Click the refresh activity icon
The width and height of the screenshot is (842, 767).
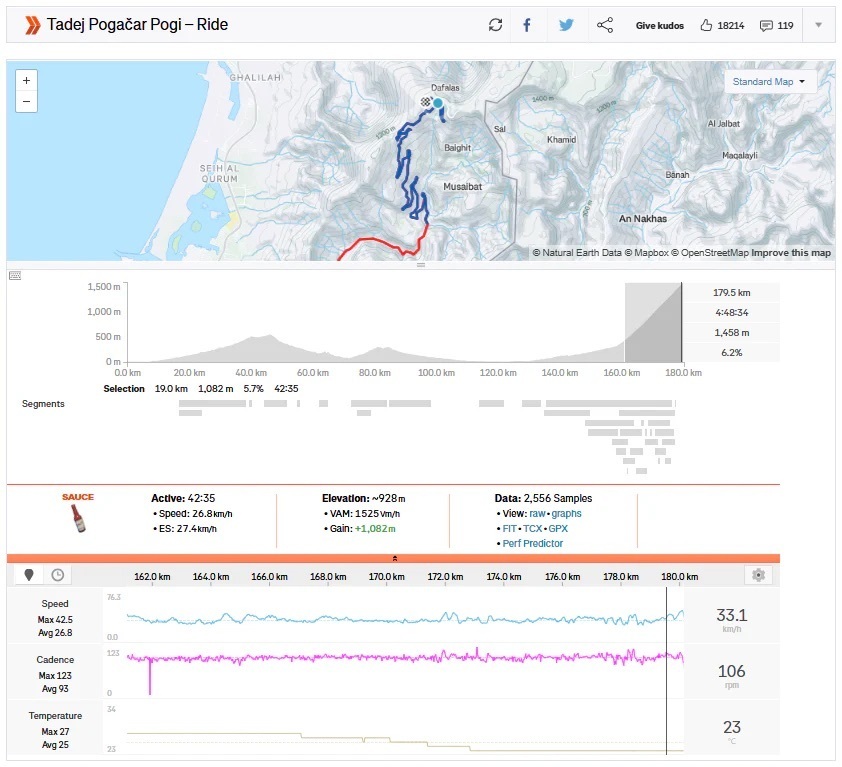[495, 25]
